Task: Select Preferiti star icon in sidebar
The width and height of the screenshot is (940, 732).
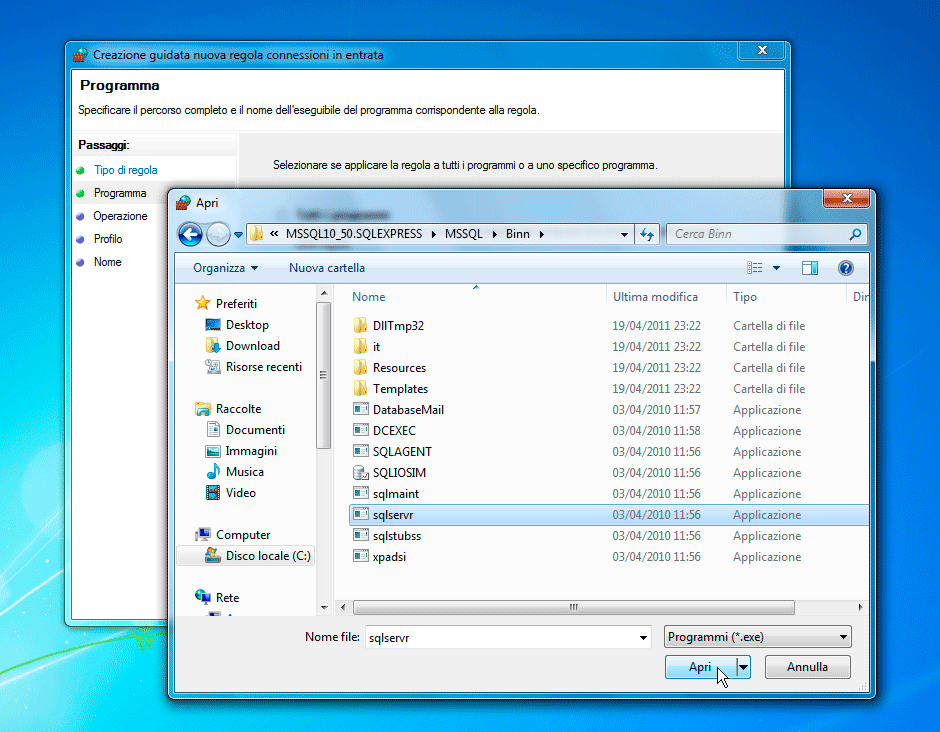Action: pyautogui.click(x=203, y=303)
